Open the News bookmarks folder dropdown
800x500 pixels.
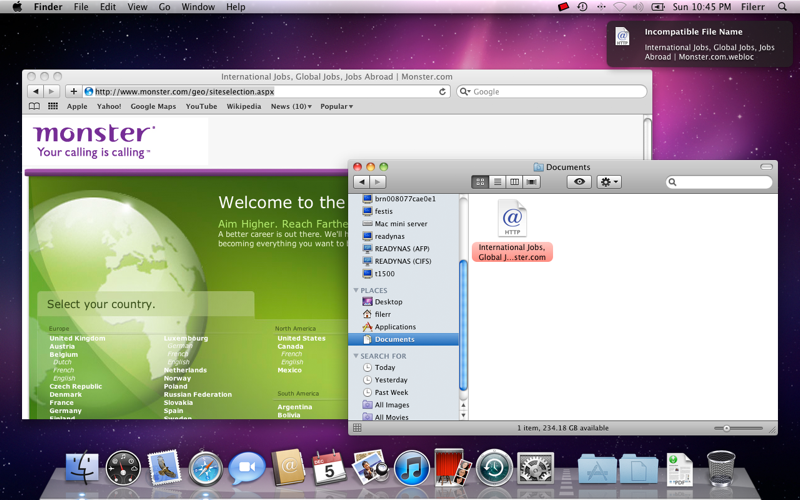(291, 106)
